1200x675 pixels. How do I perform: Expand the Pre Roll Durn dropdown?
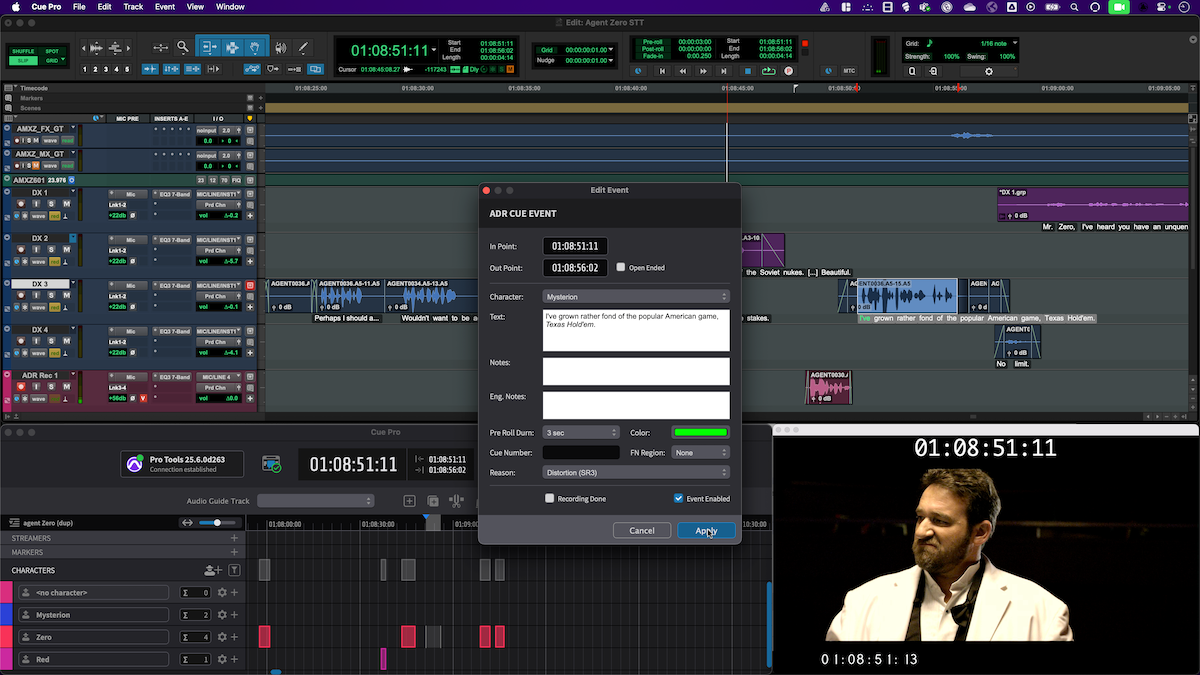pyautogui.click(x=581, y=433)
